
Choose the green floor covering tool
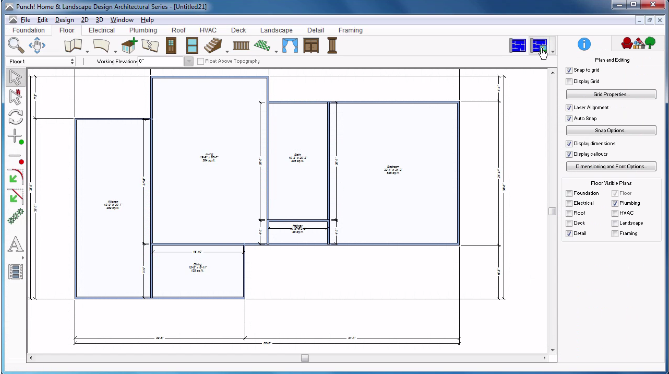(x=262, y=45)
